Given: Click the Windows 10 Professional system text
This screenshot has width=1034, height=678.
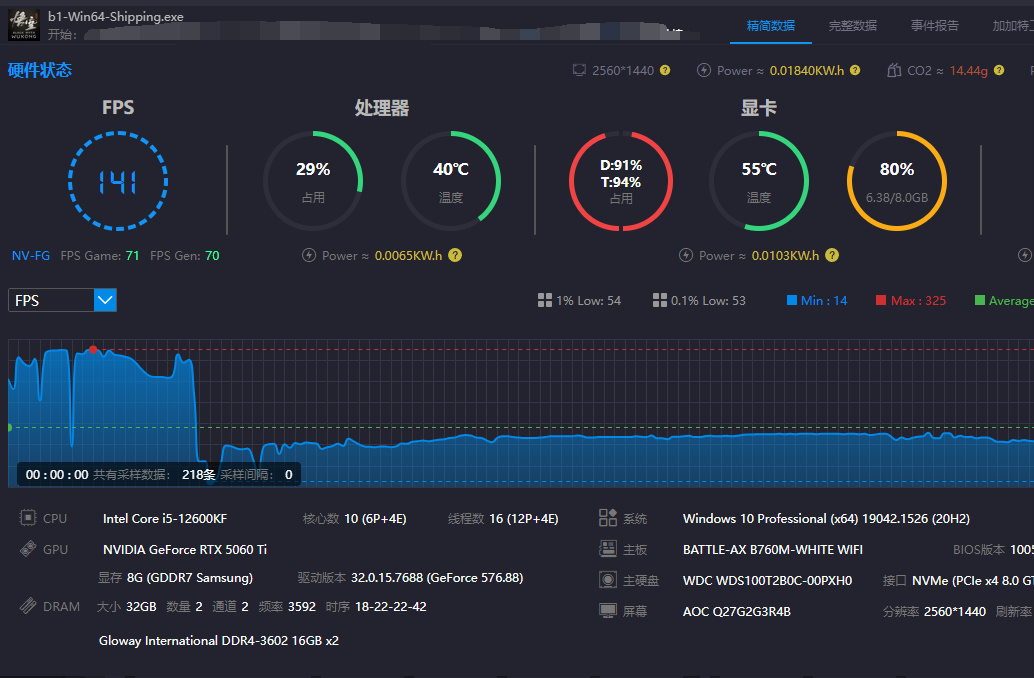Looking at the screenshot, I should tap(826, 518).
